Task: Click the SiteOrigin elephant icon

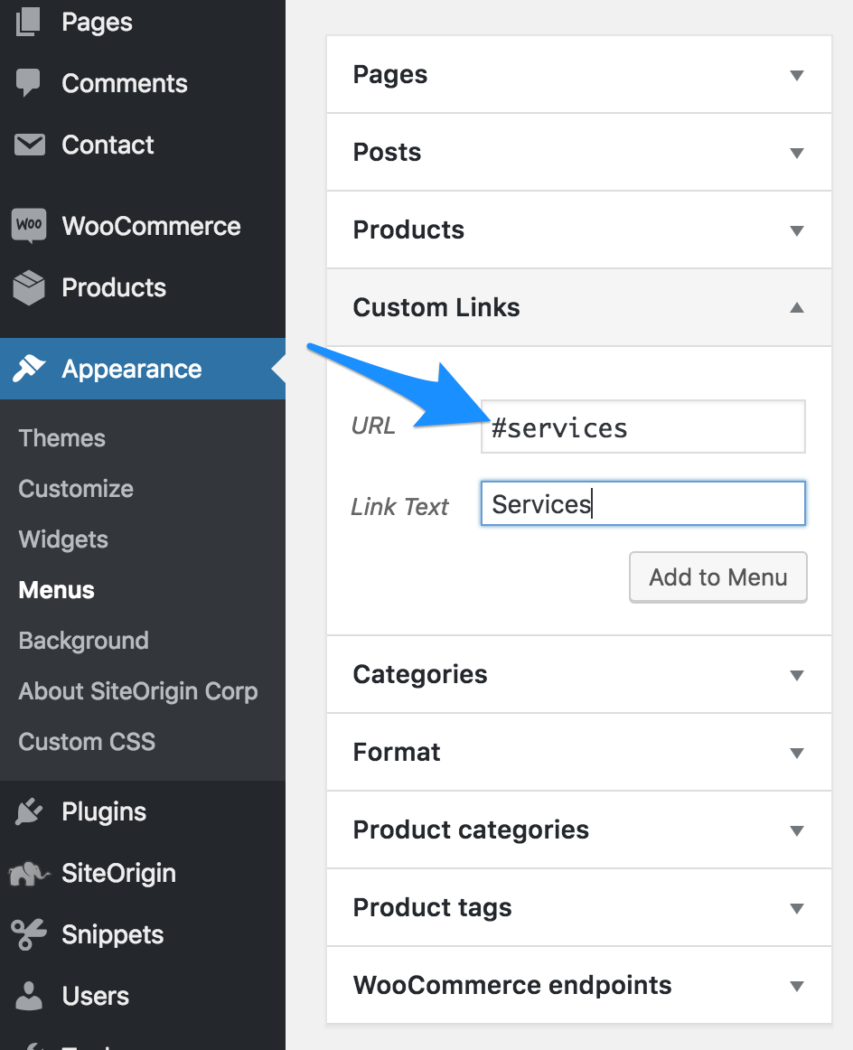Action: pos(28,873)
